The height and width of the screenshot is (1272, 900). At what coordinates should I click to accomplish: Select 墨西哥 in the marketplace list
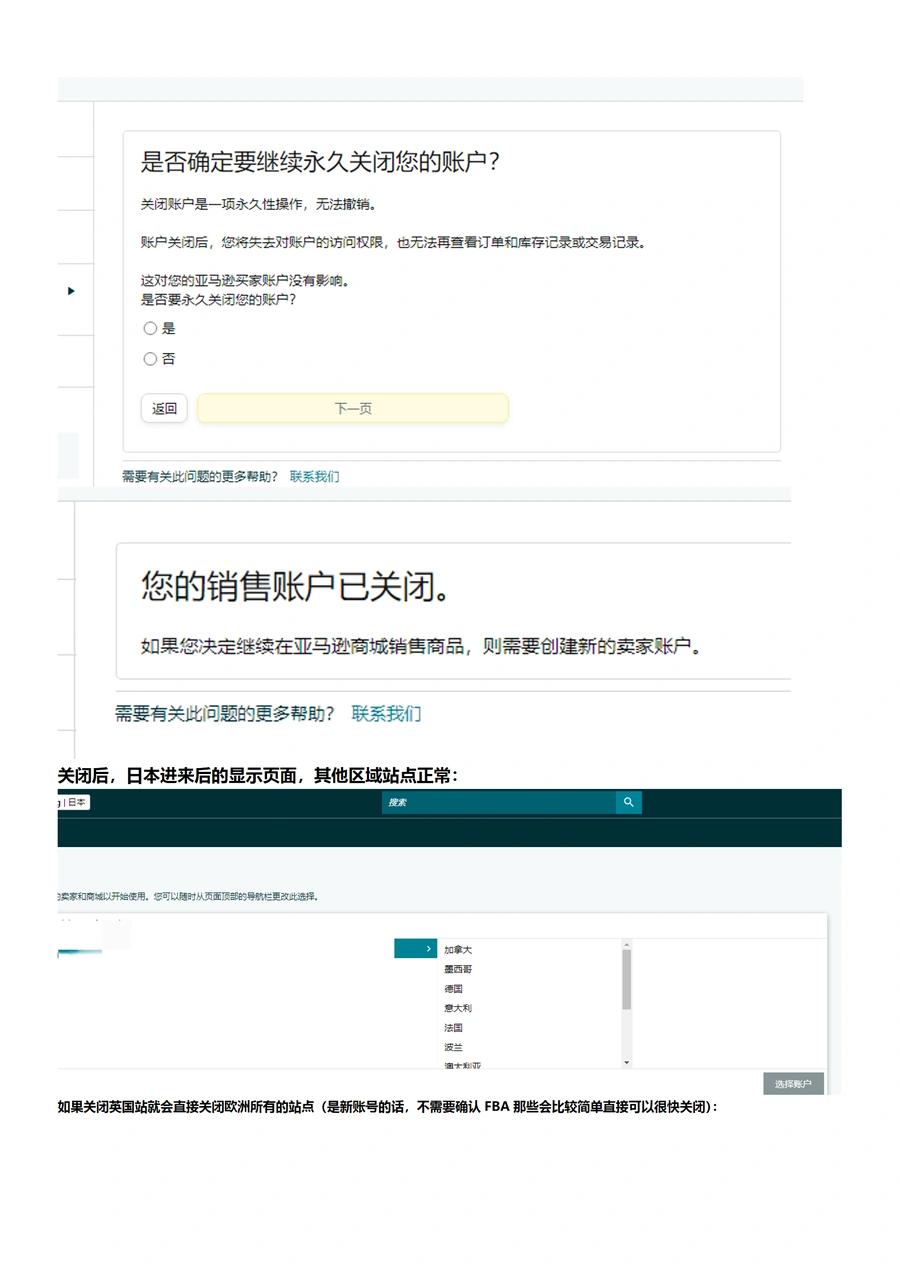[458, 969]
